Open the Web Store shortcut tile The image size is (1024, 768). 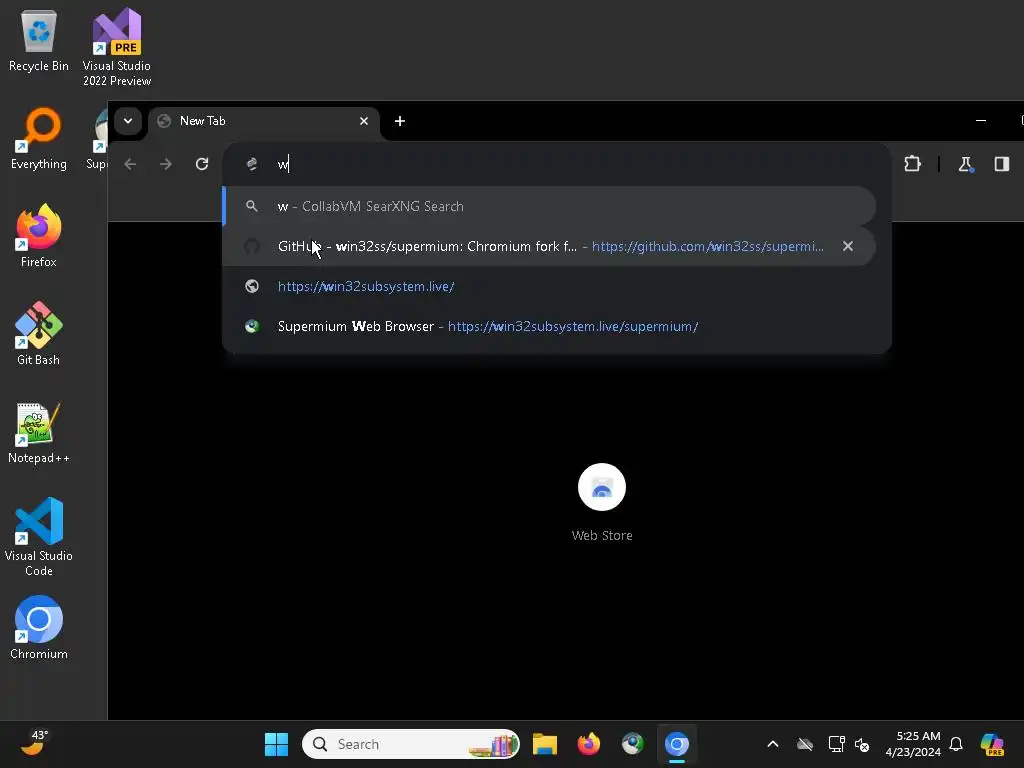[601, 502]
